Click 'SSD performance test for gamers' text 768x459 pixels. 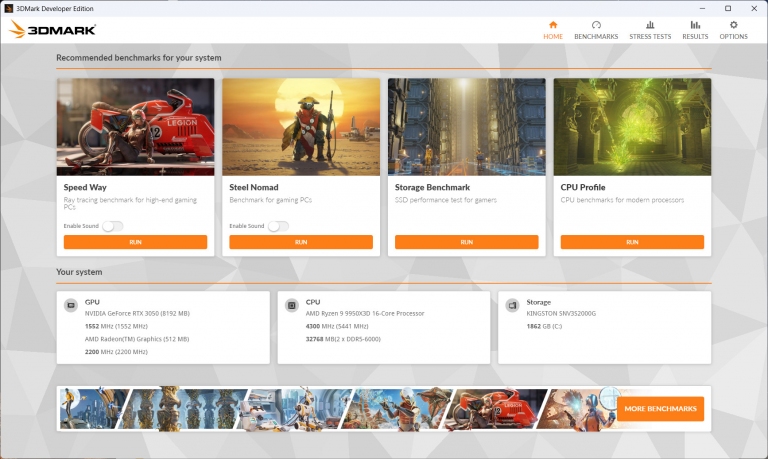pos(446,200)
